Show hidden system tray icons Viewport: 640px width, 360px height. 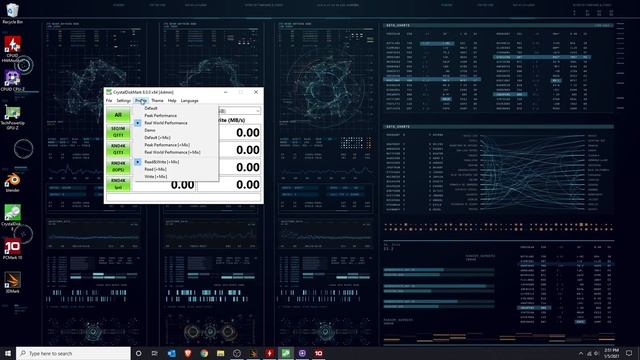pyautogui.click(x=581, y=353)
